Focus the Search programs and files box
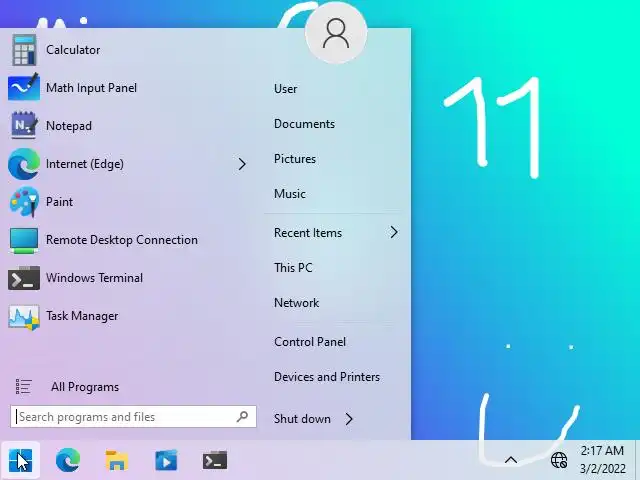Image resolution: width=640 pixels, height=480 pixels. coord(133,416)
